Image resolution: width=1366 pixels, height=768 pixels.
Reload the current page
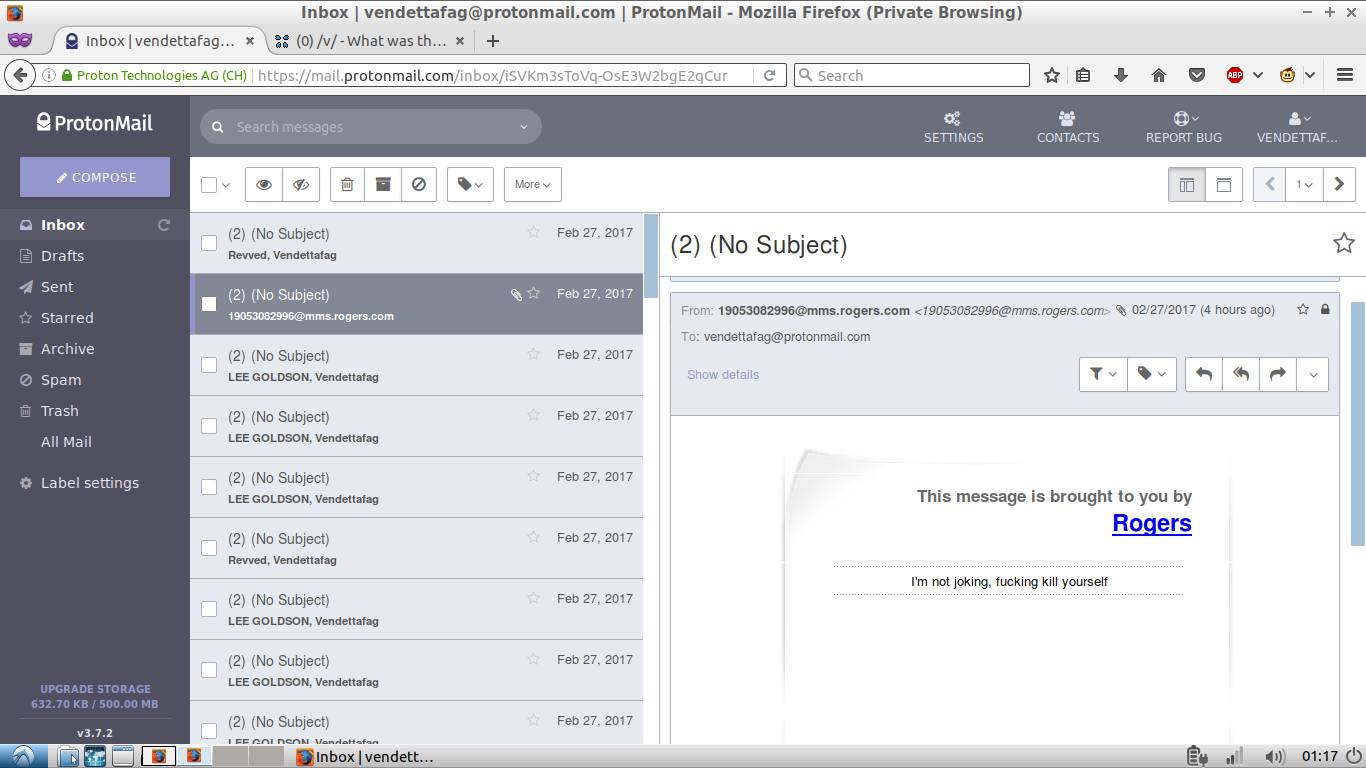[770, 75]
